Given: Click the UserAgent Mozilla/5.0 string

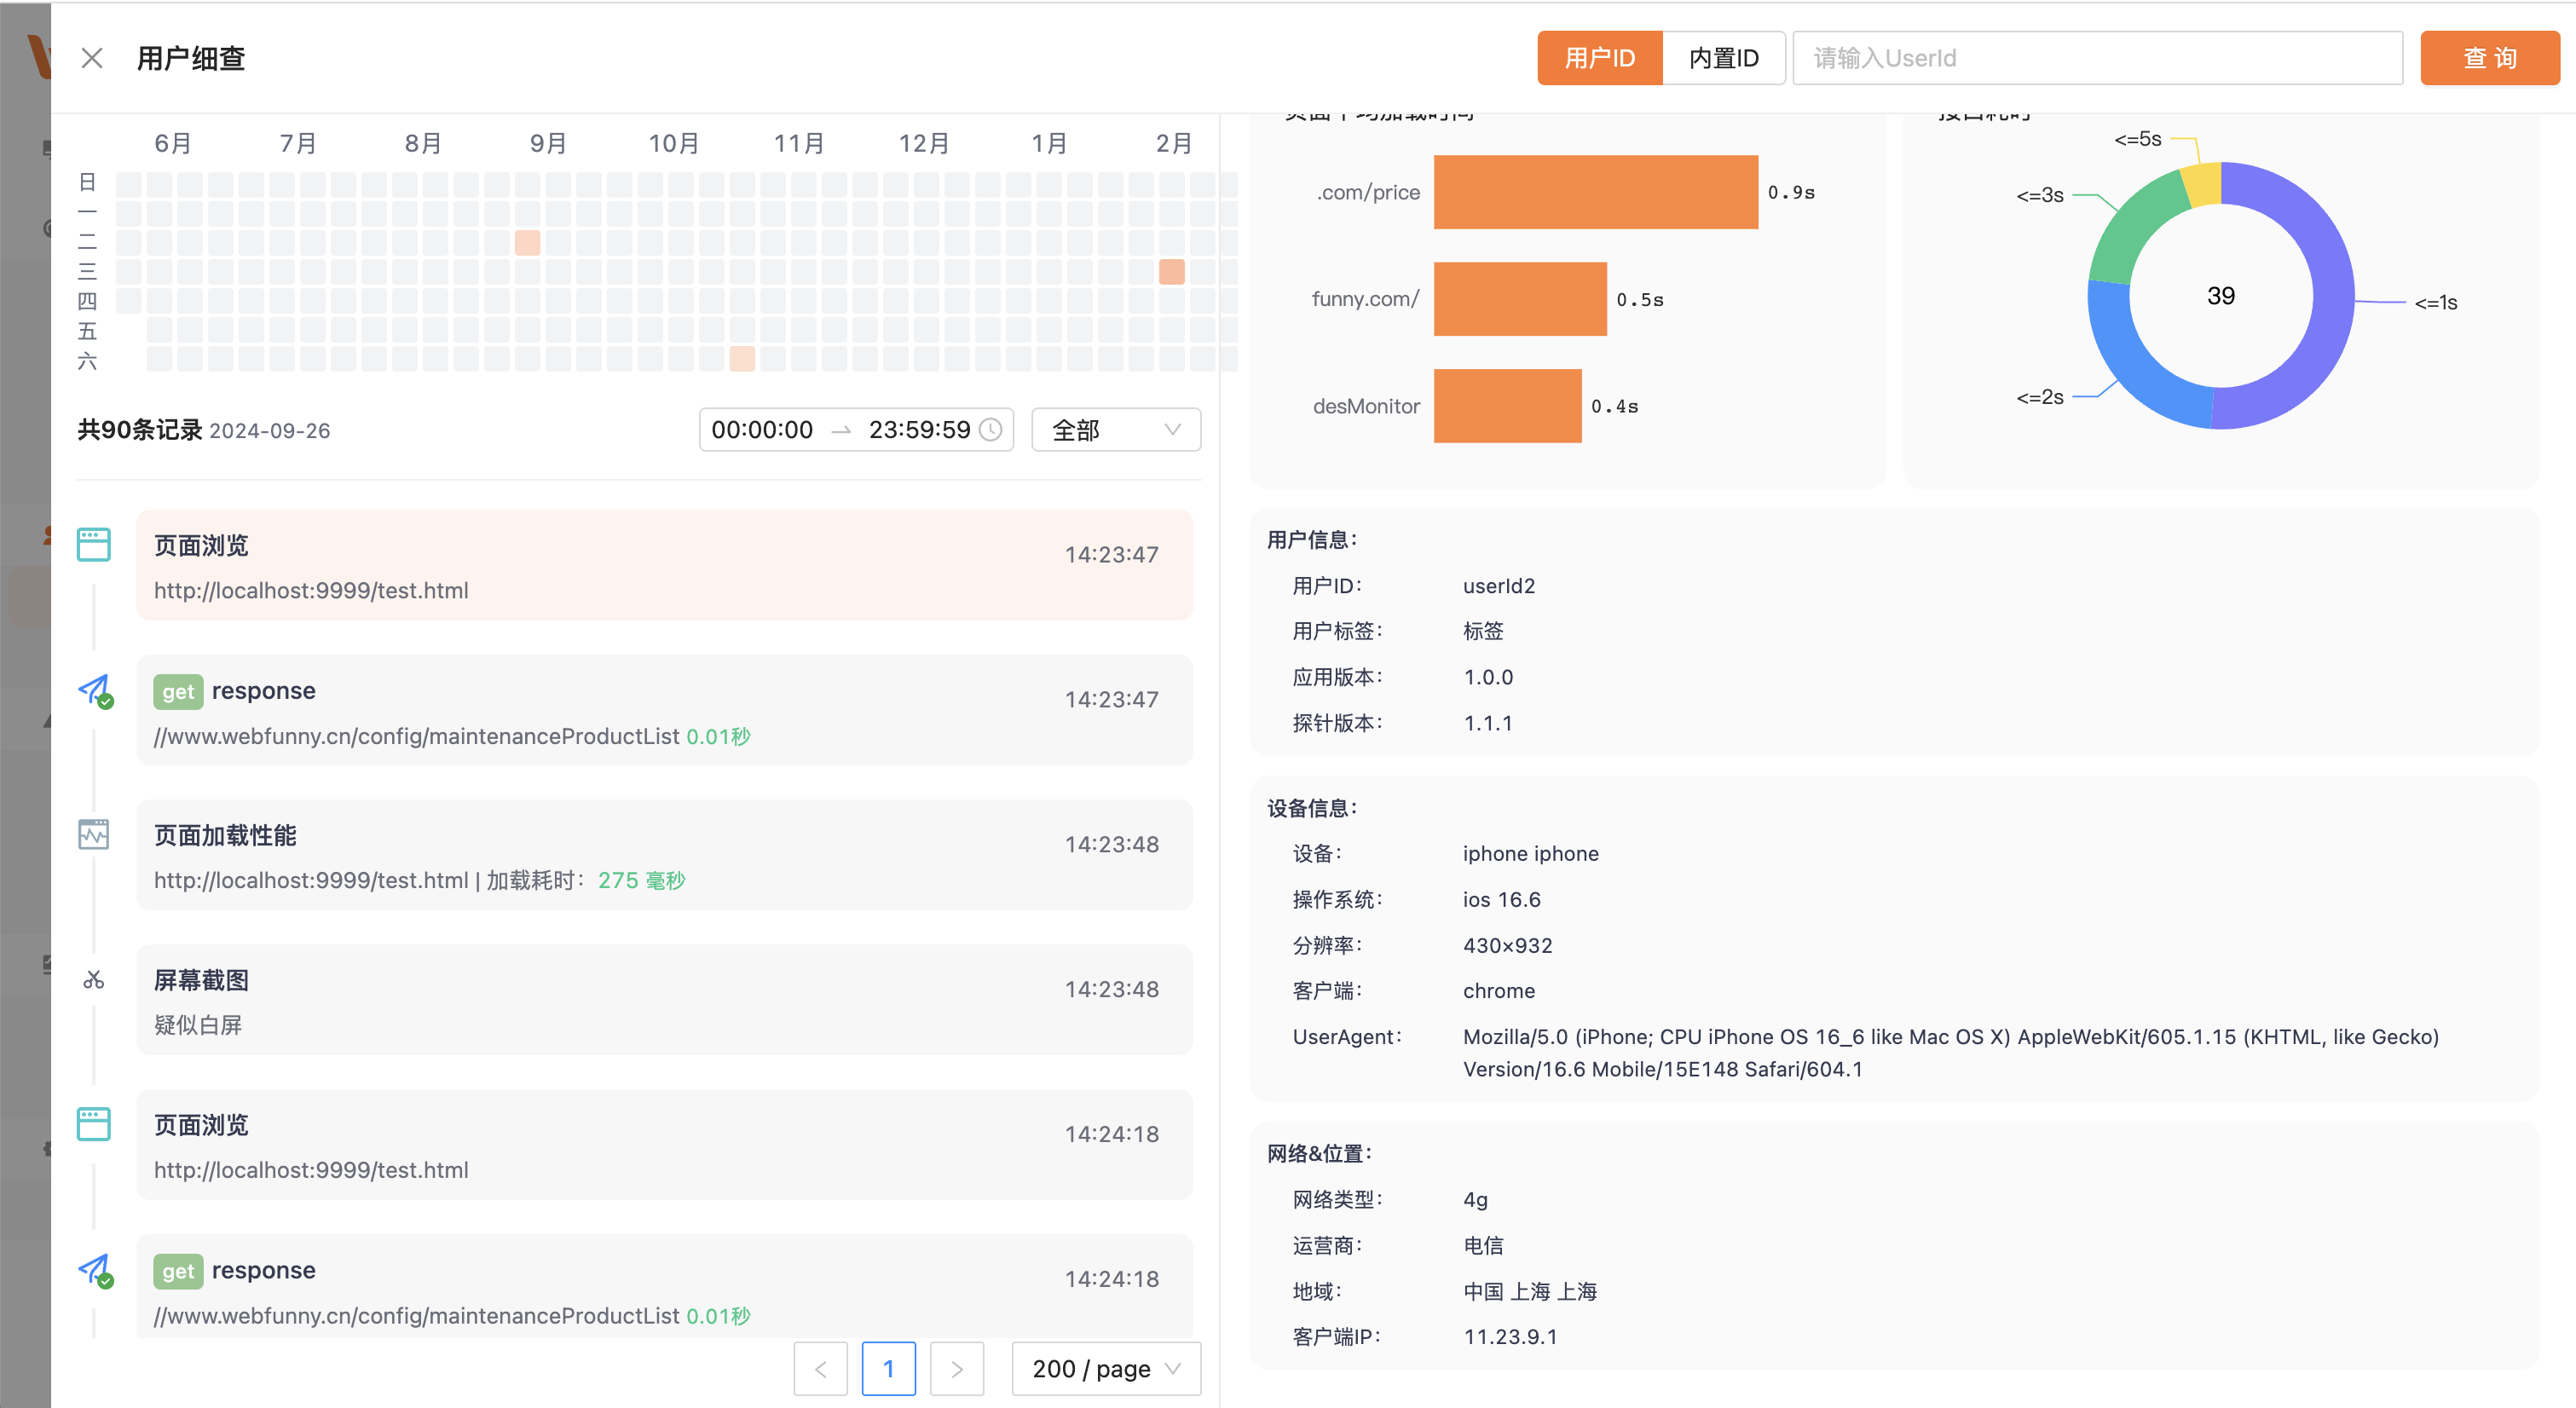Looking at the screenshot, I should pos(1950,1053).
